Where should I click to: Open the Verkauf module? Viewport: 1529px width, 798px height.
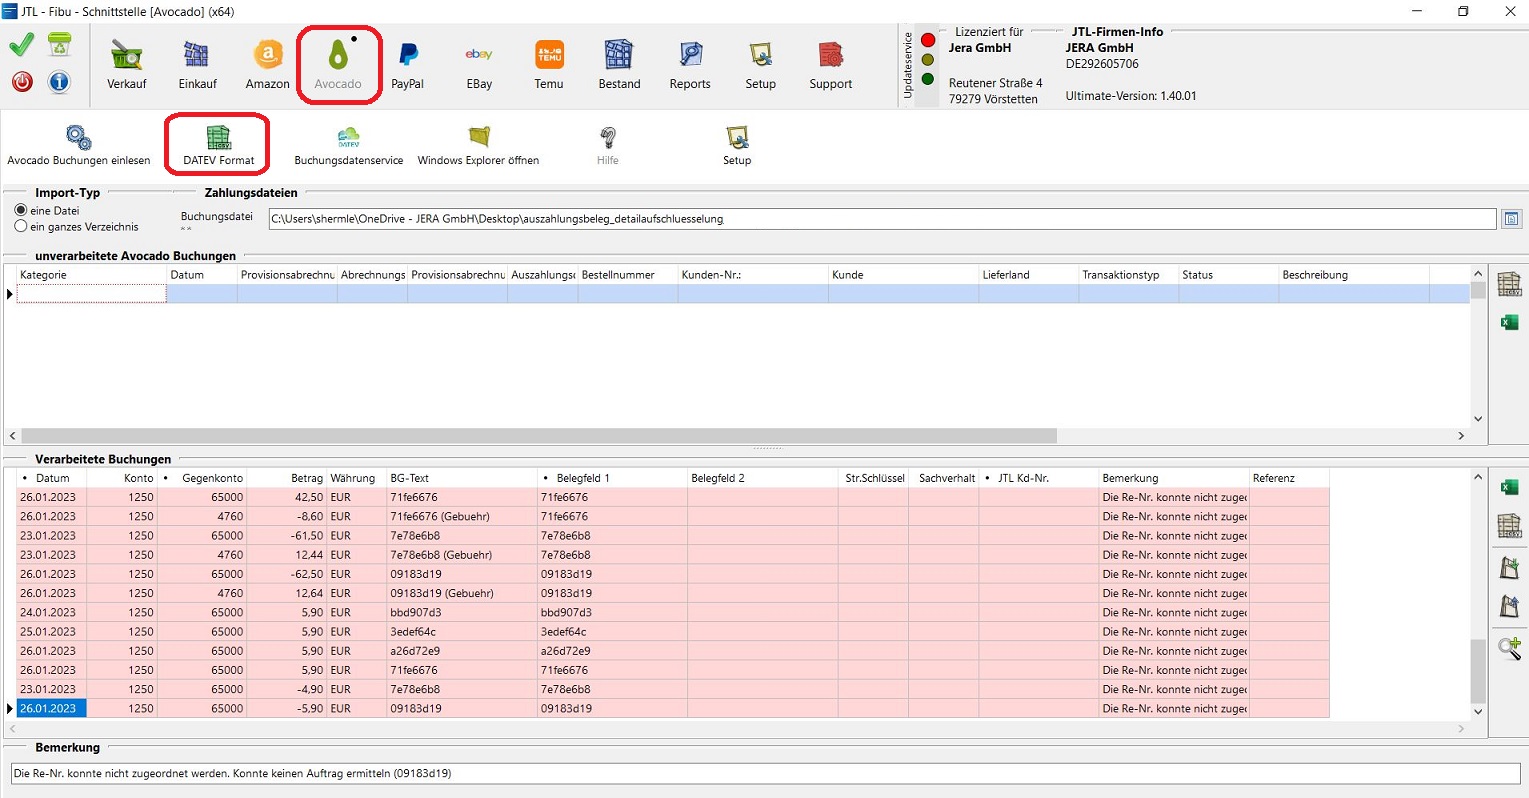pyautogui.click(x=127, y=65)
